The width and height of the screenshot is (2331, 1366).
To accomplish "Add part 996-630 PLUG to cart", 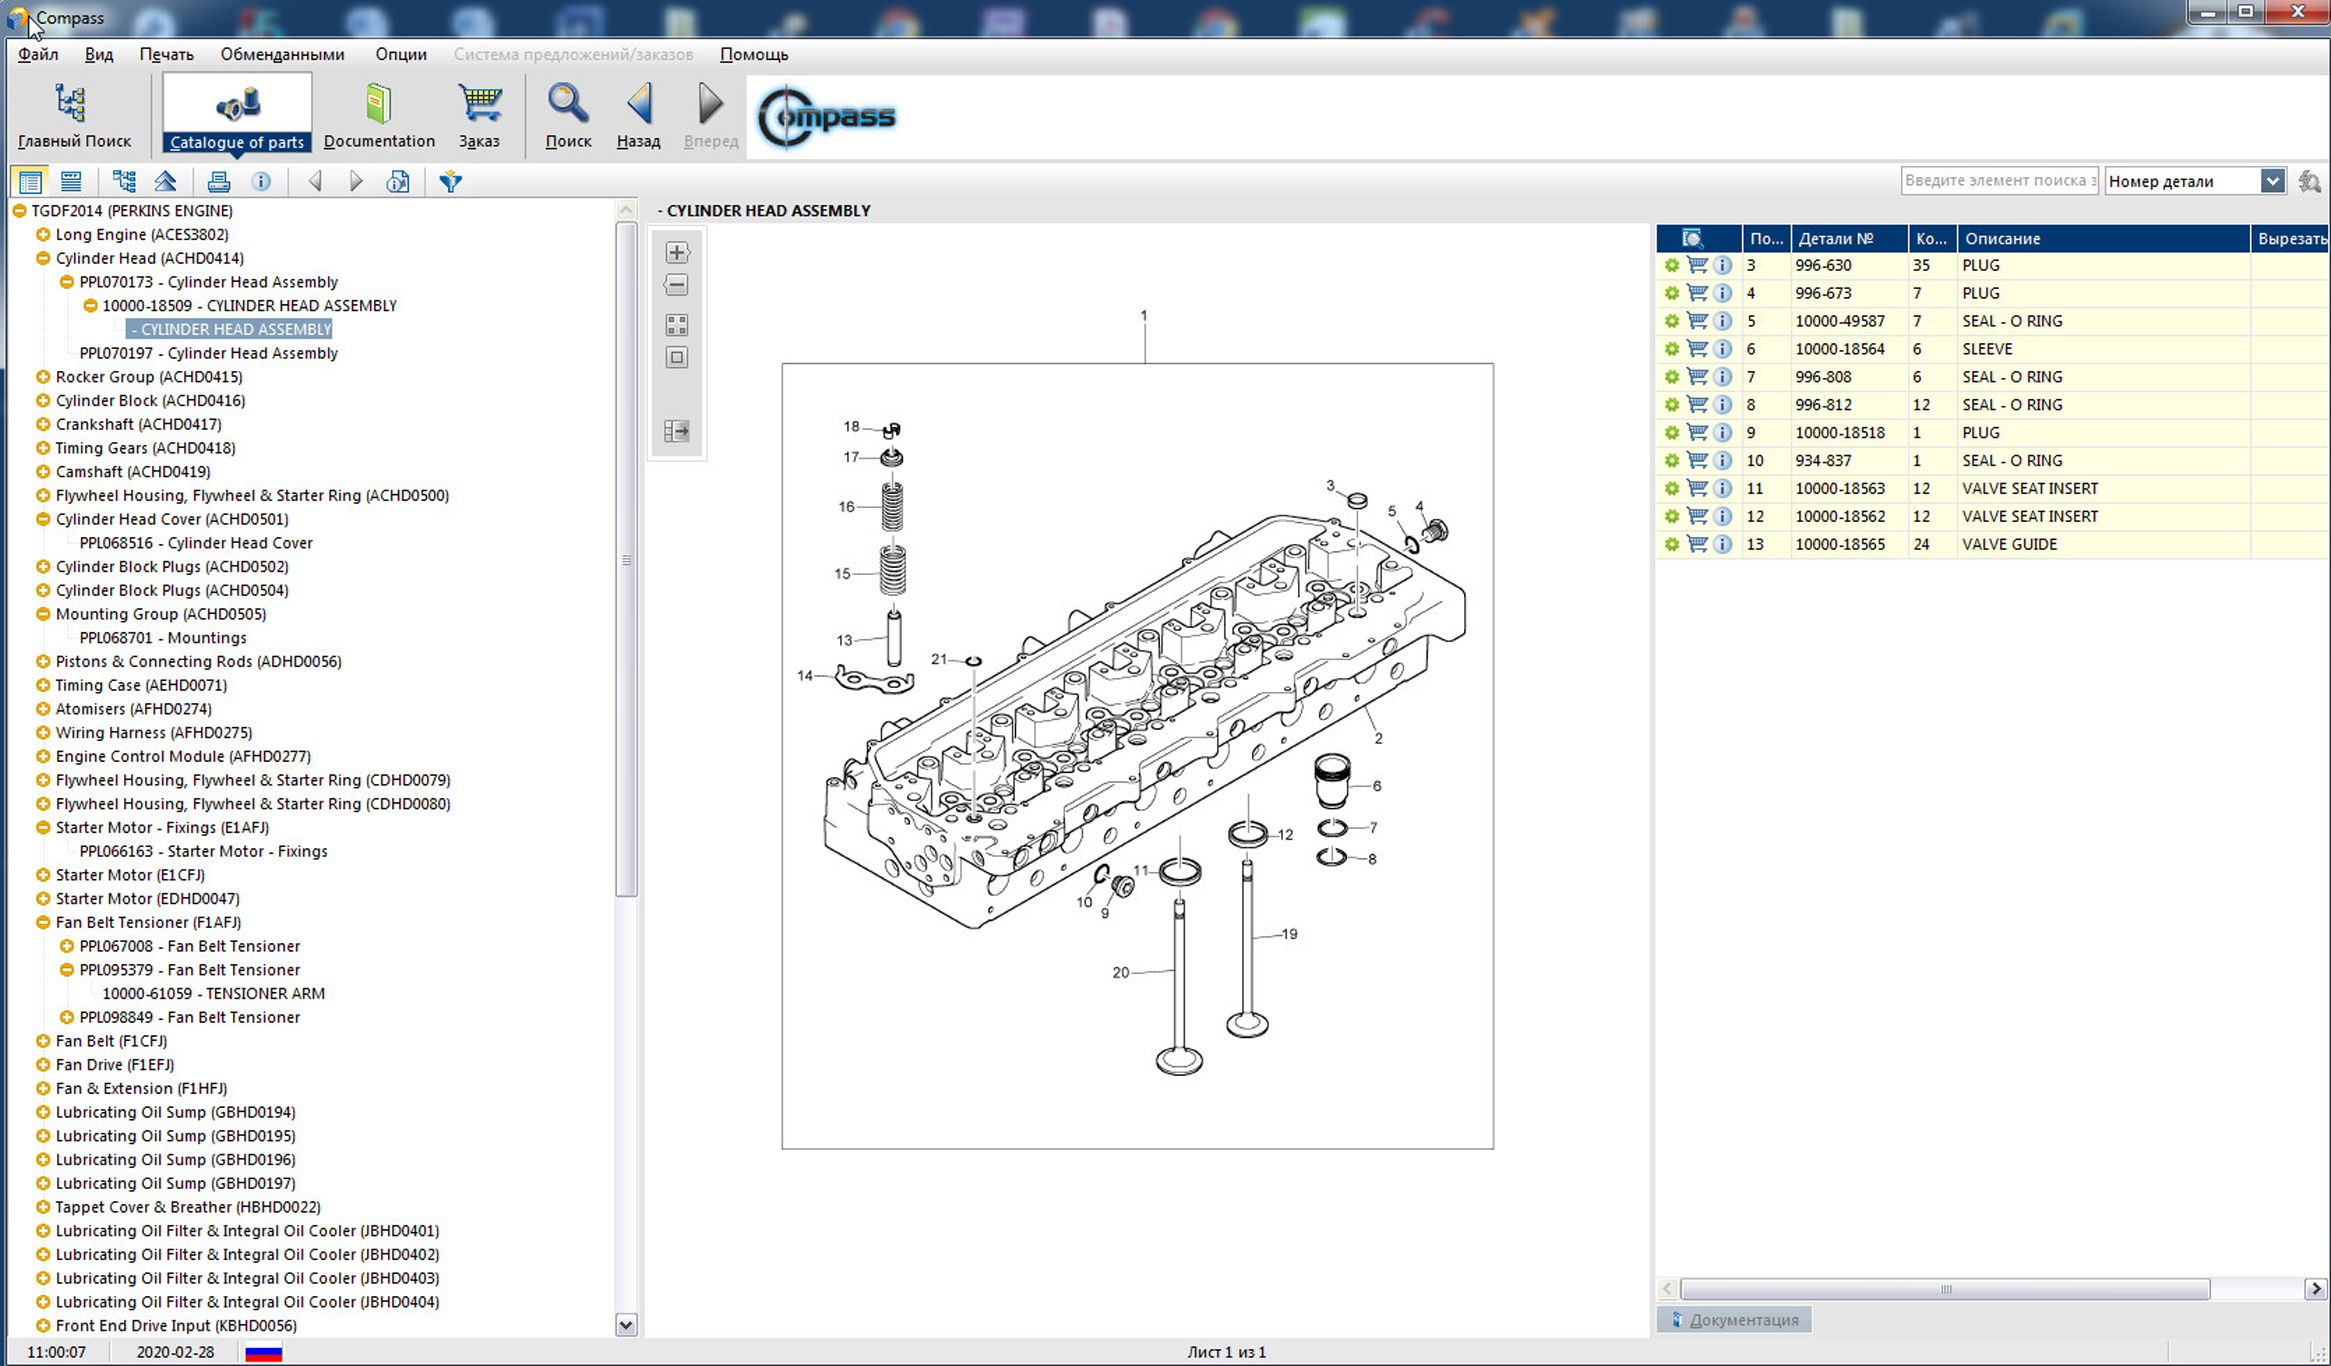I will (x=1697, y=265).
